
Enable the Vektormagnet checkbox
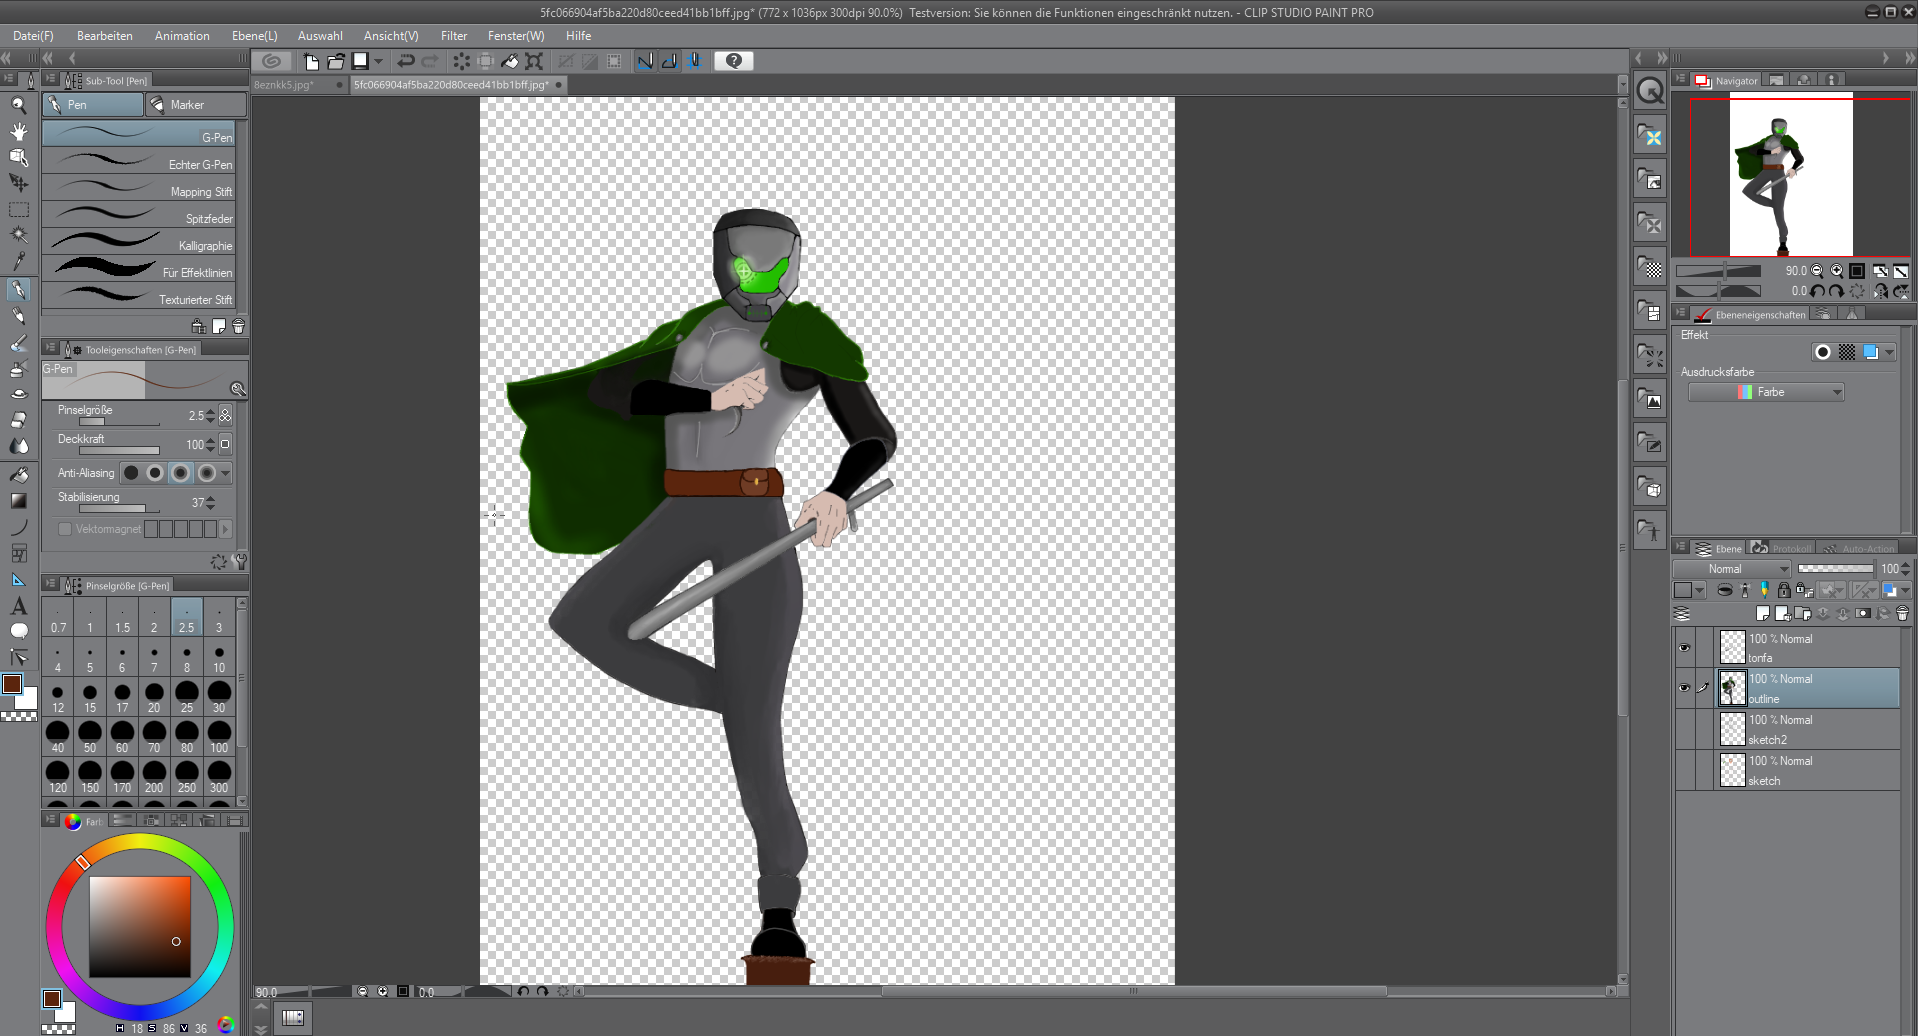pos(65,529)
